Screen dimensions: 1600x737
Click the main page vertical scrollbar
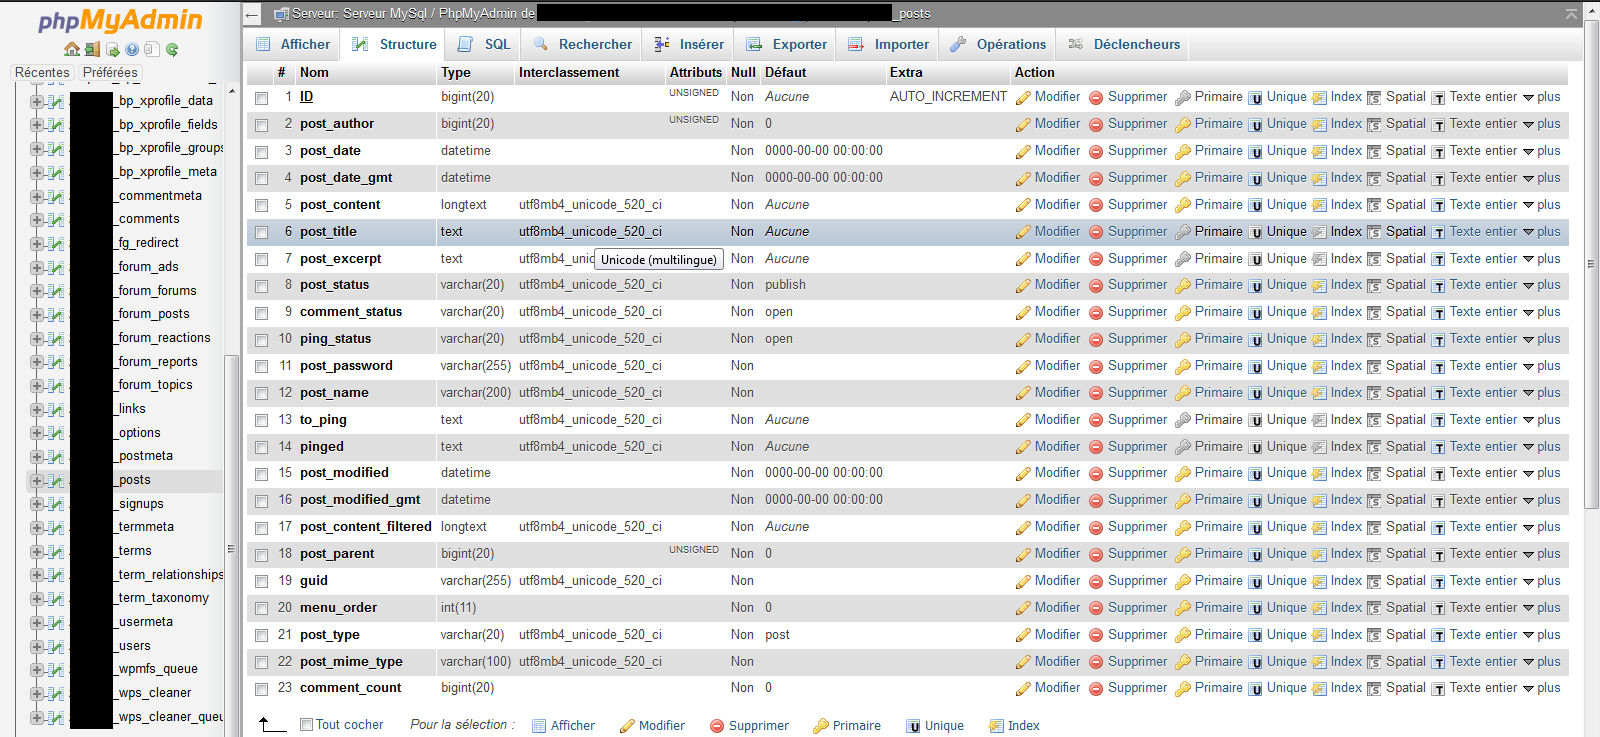(x=1591, y=264)
